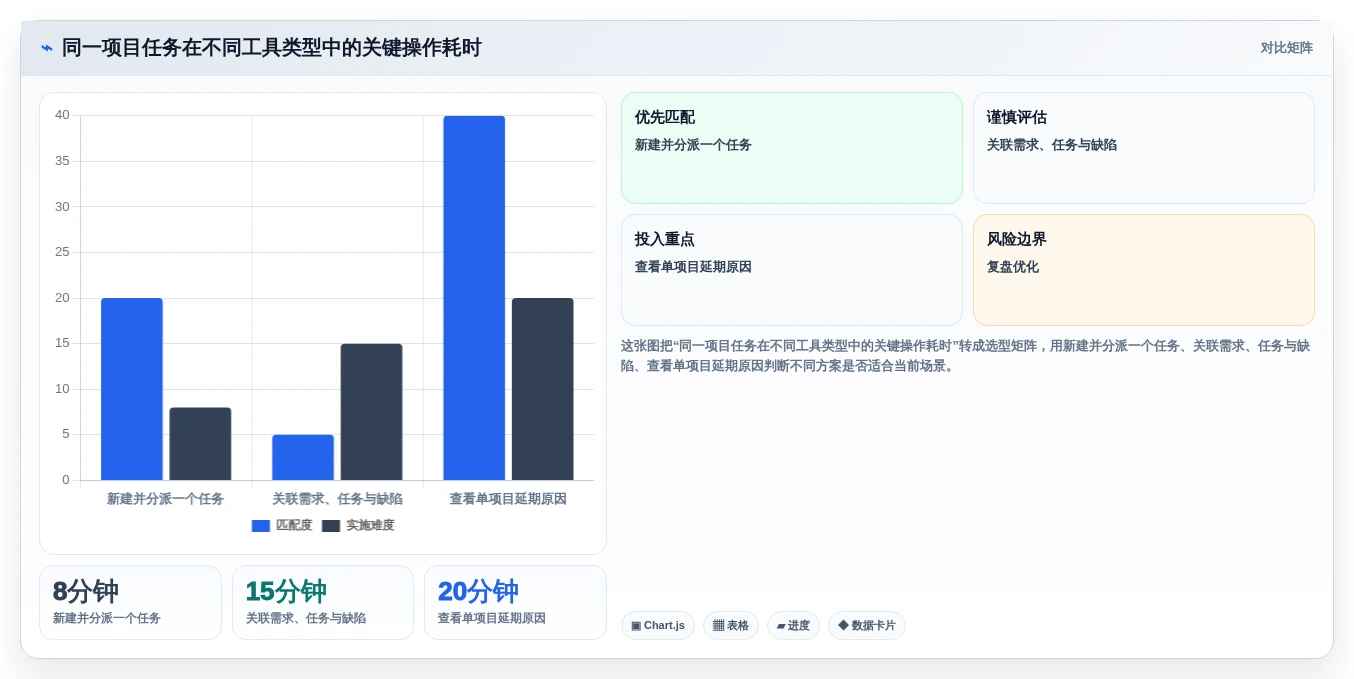
Task: Click the dark bar for 查看单项目延期原因
Action: coord(543,389)
